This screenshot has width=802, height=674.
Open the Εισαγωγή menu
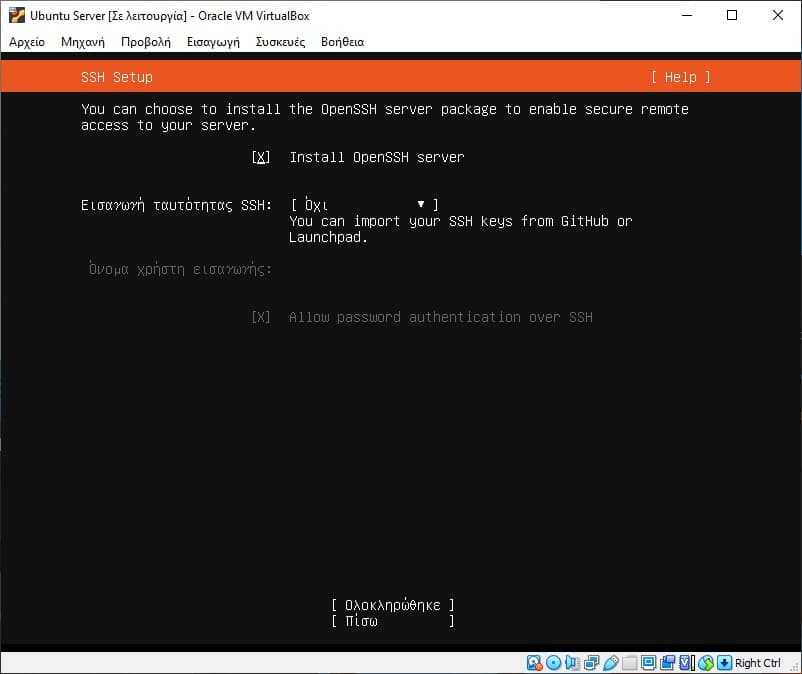[x=213, y=42]
